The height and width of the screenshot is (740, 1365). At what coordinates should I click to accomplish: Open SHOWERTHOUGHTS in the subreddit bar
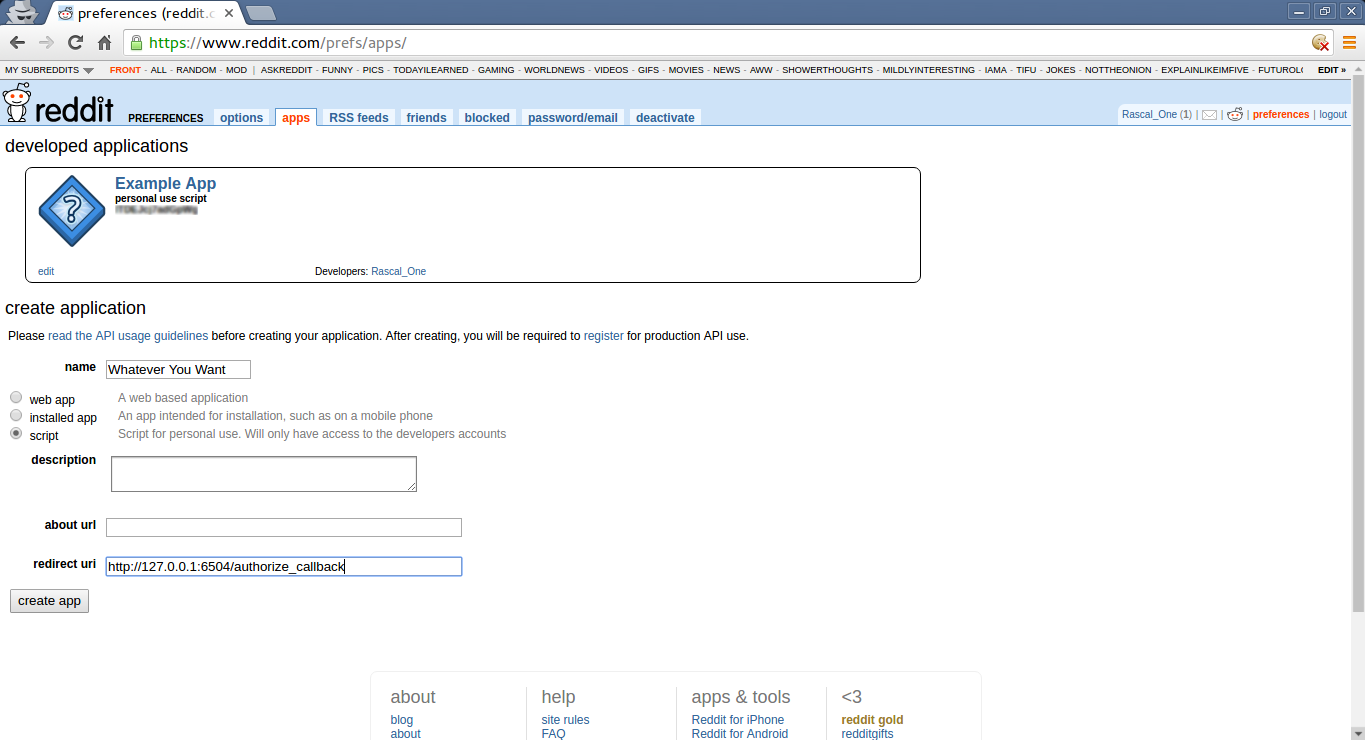tap(827, 70)
